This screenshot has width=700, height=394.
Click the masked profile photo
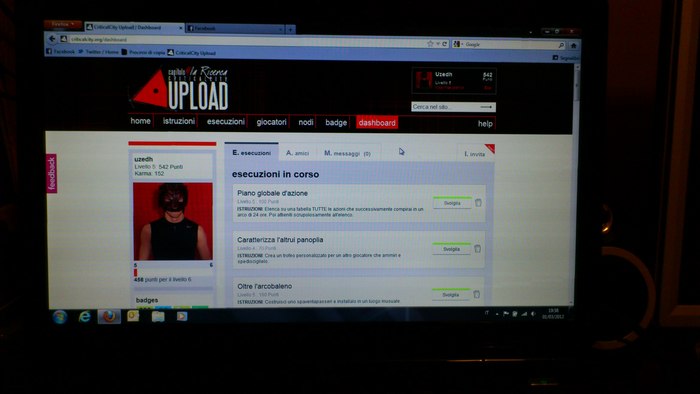pos(173,221)
